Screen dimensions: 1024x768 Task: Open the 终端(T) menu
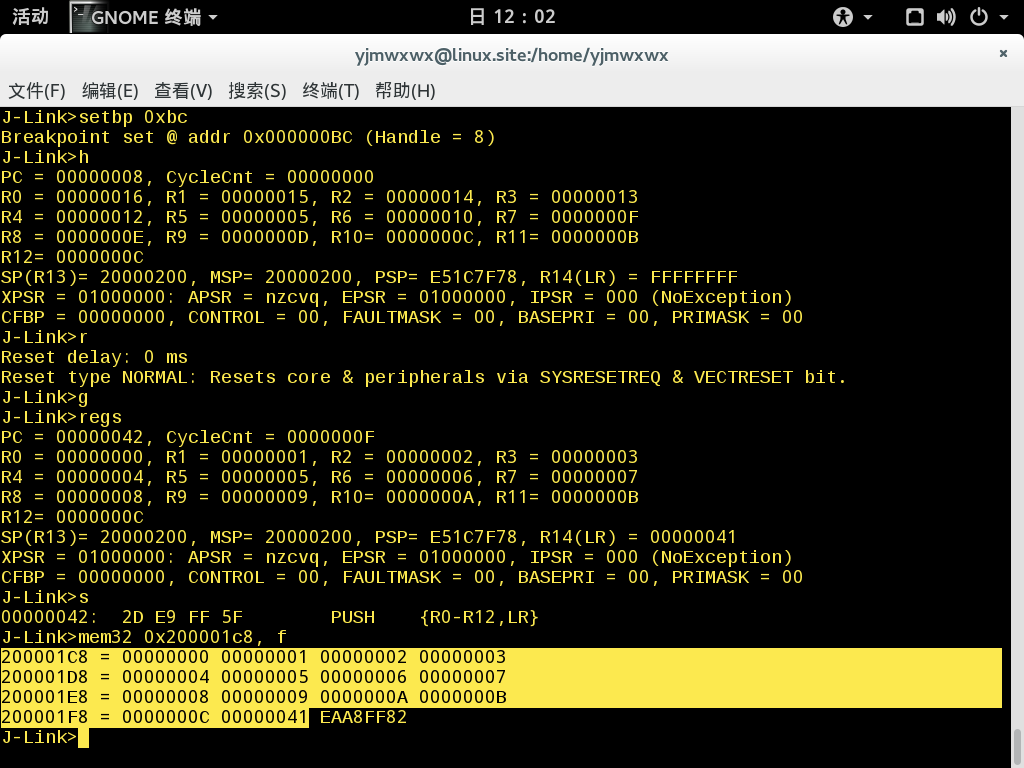click(331, 91)
